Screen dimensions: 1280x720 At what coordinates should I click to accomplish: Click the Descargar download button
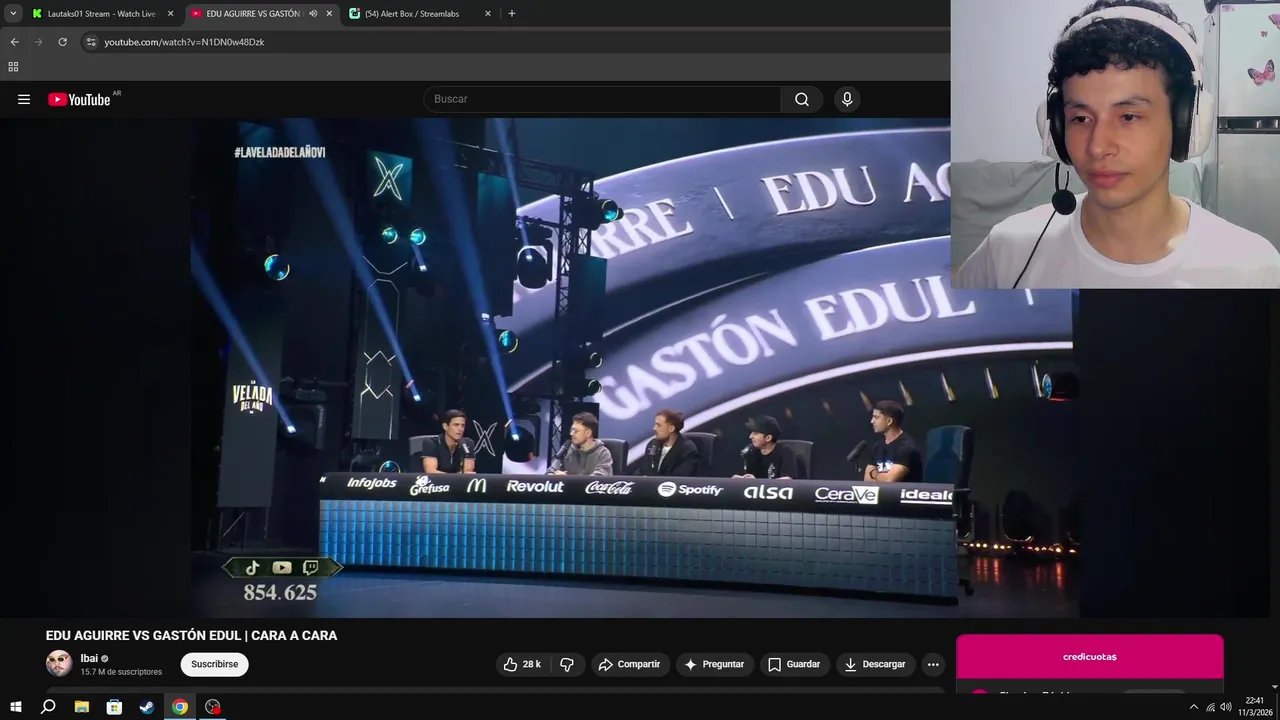(874, 664)
